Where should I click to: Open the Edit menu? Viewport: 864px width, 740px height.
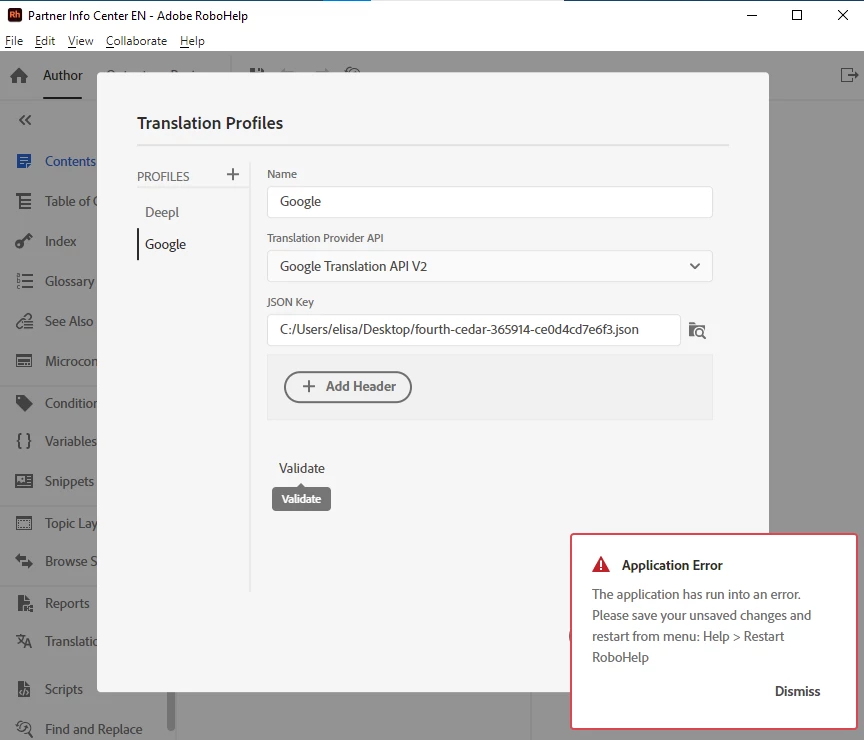click(x=45, y=41)
